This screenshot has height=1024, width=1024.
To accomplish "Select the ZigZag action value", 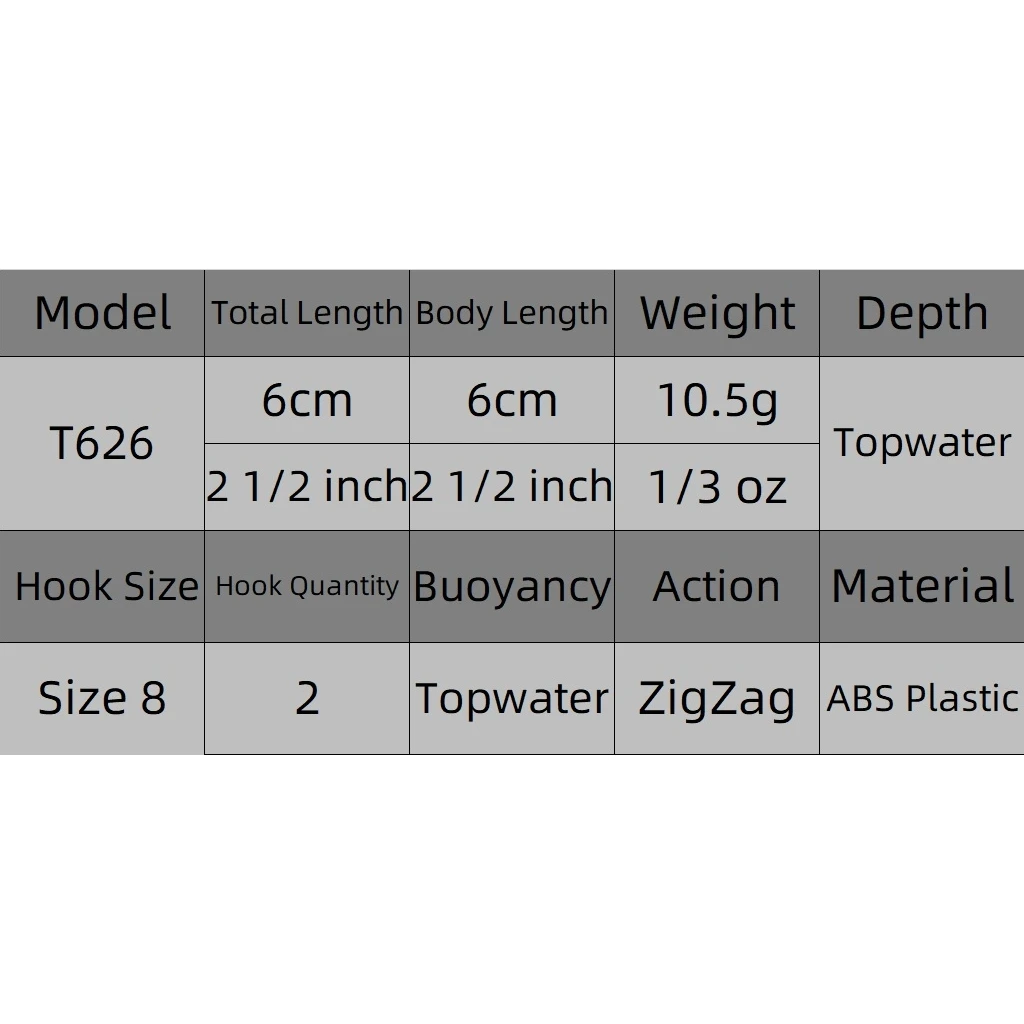I will pos(717,699).
